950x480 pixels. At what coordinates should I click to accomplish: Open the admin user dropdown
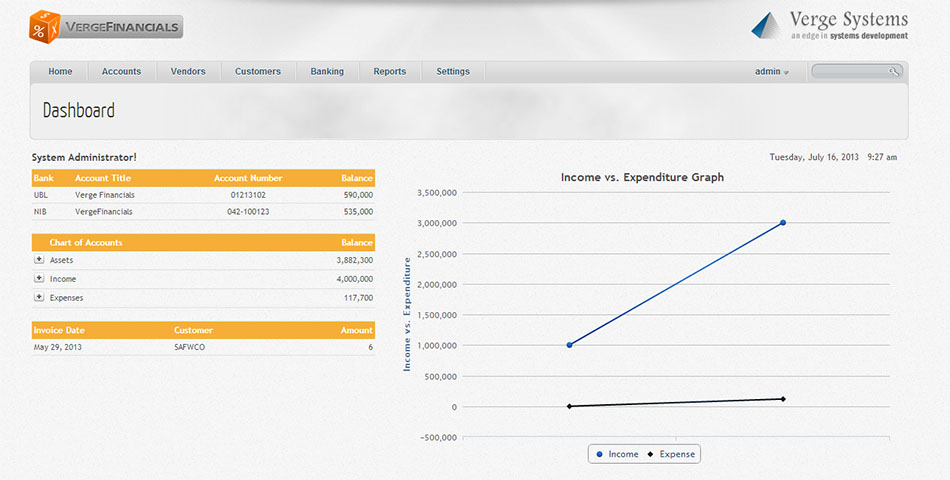(x=771, y=72)
